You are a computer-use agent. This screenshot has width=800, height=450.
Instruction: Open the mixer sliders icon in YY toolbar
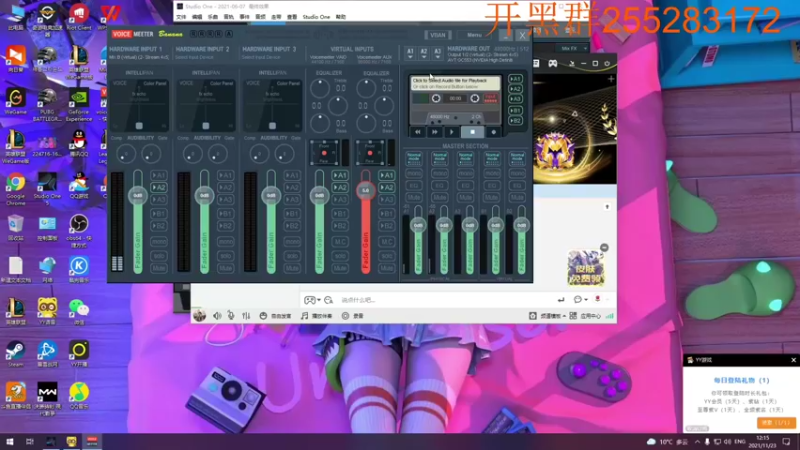pos(246,316)
